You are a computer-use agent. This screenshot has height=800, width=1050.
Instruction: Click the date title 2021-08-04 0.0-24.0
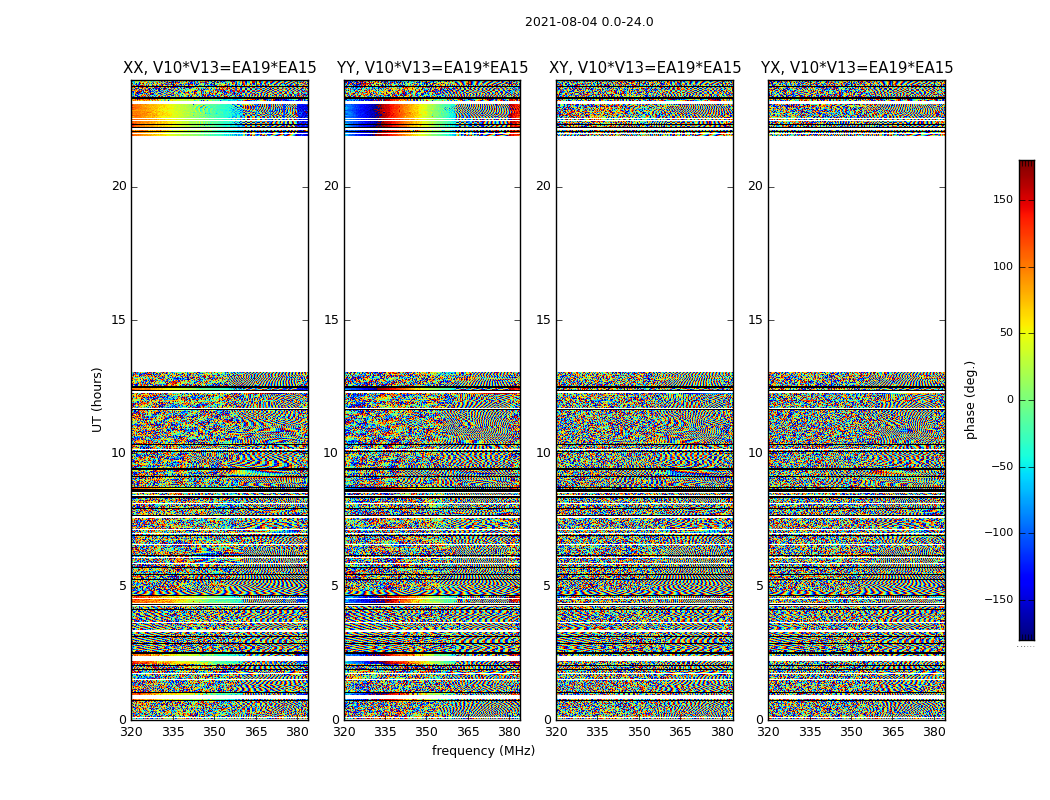pyautogui.click(x=589, y=22)
